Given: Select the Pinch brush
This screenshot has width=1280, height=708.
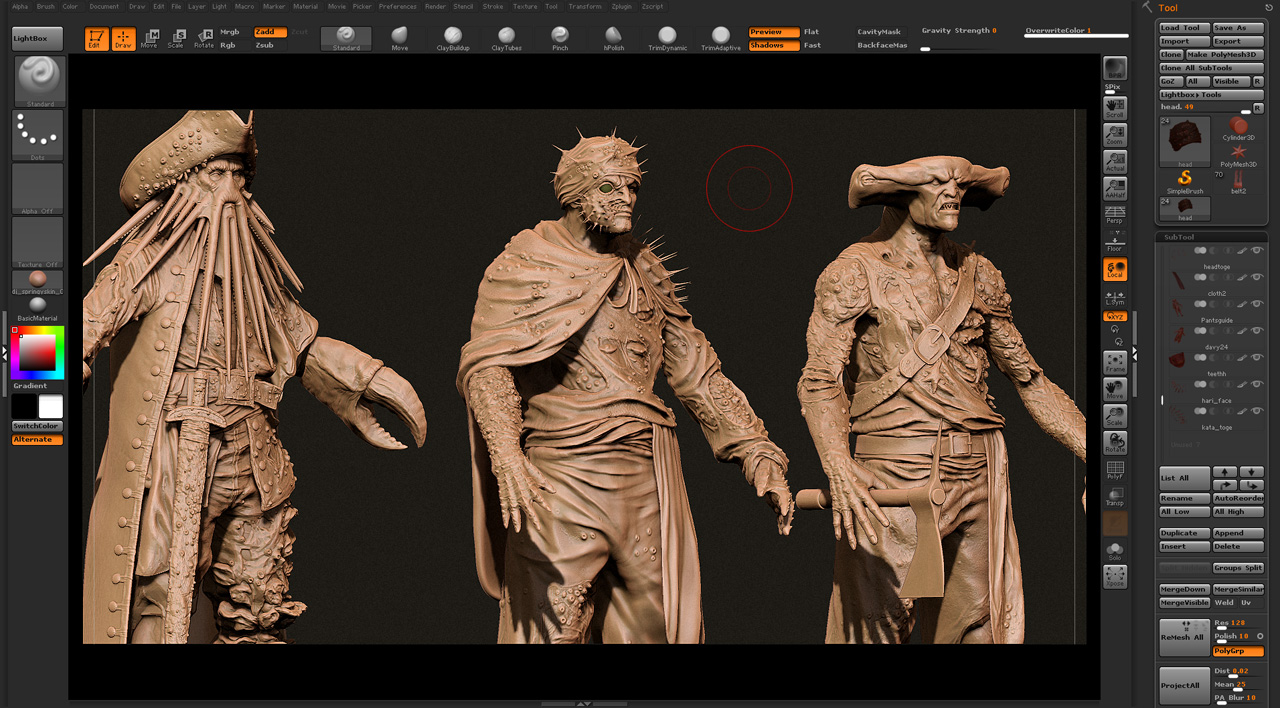Looking at the screenshot, I should tap(560, 39).
